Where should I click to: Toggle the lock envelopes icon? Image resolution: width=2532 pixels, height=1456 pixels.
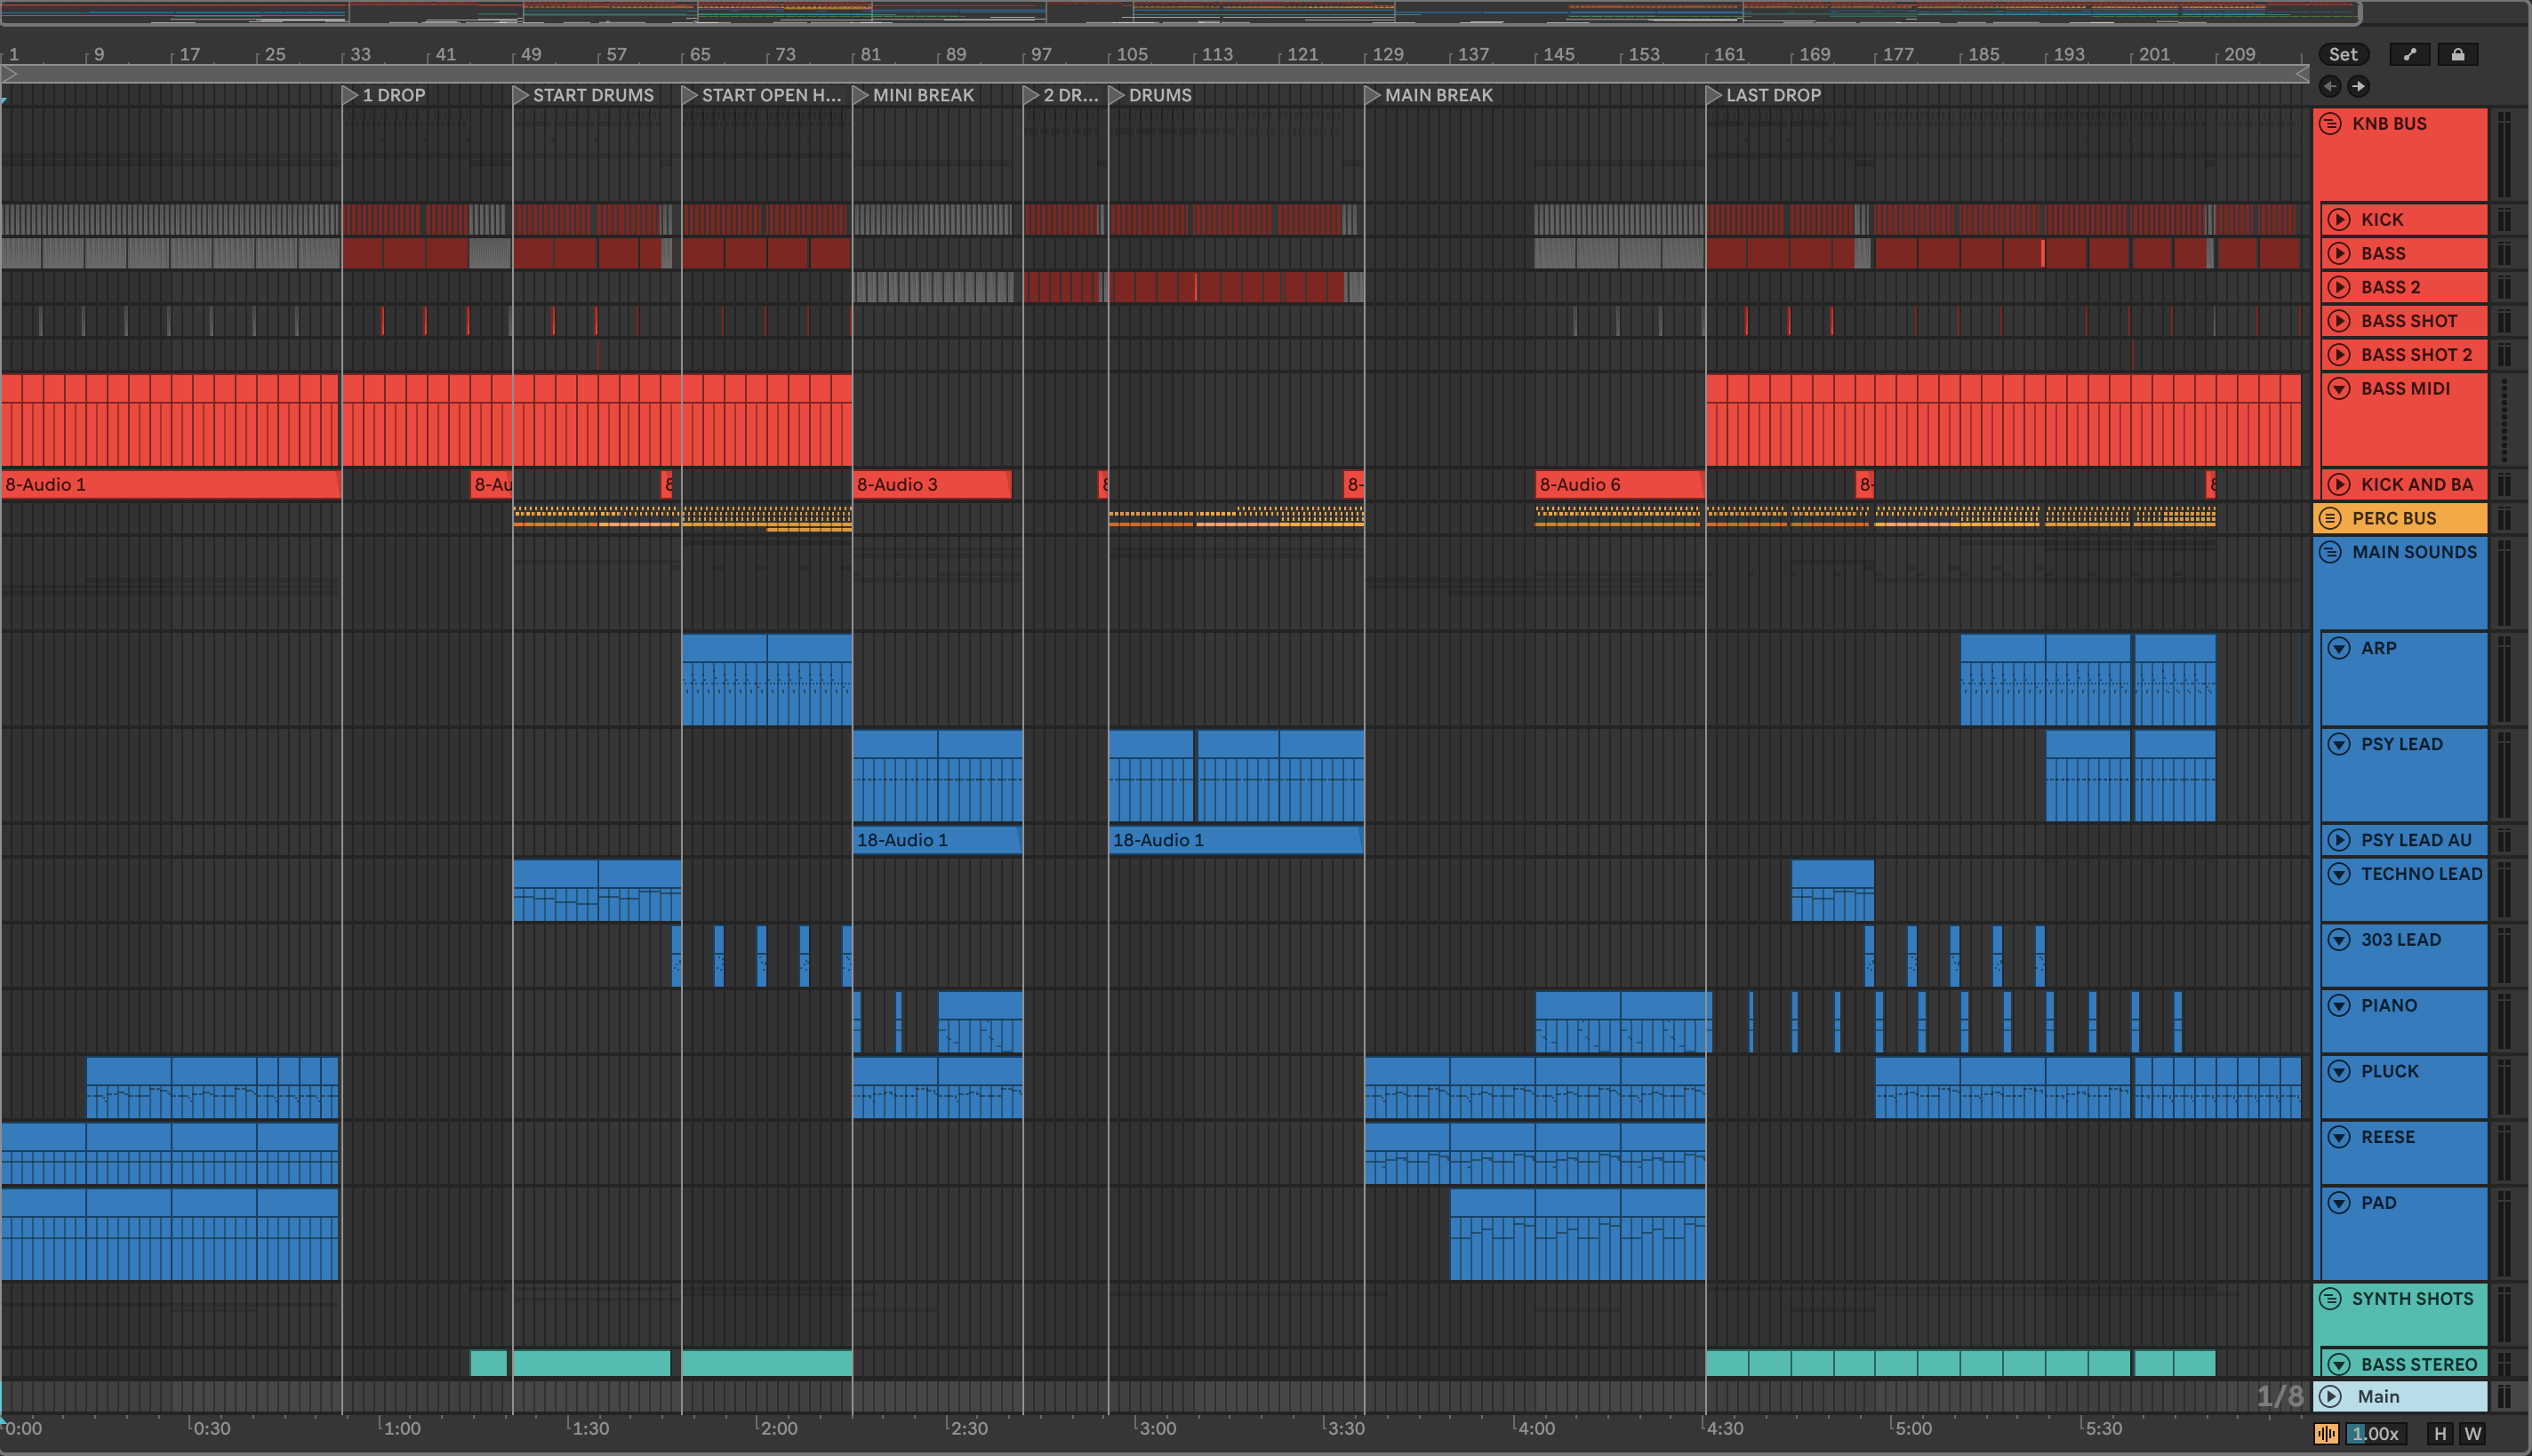click(x=2457, y=55)
